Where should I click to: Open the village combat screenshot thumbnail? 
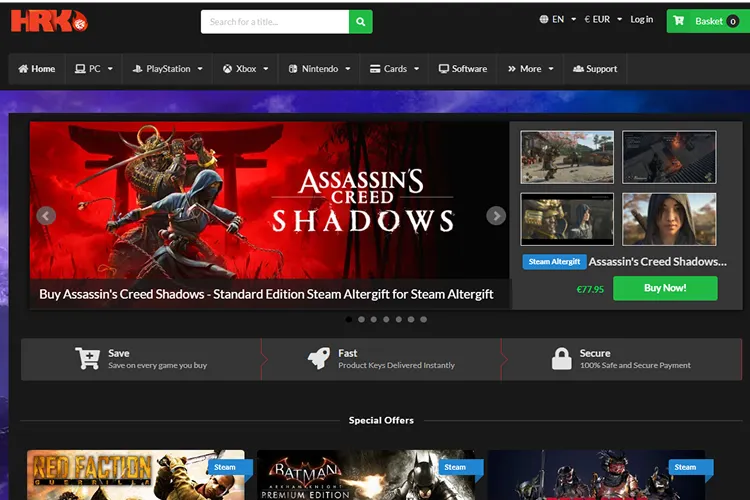[567, 157]
